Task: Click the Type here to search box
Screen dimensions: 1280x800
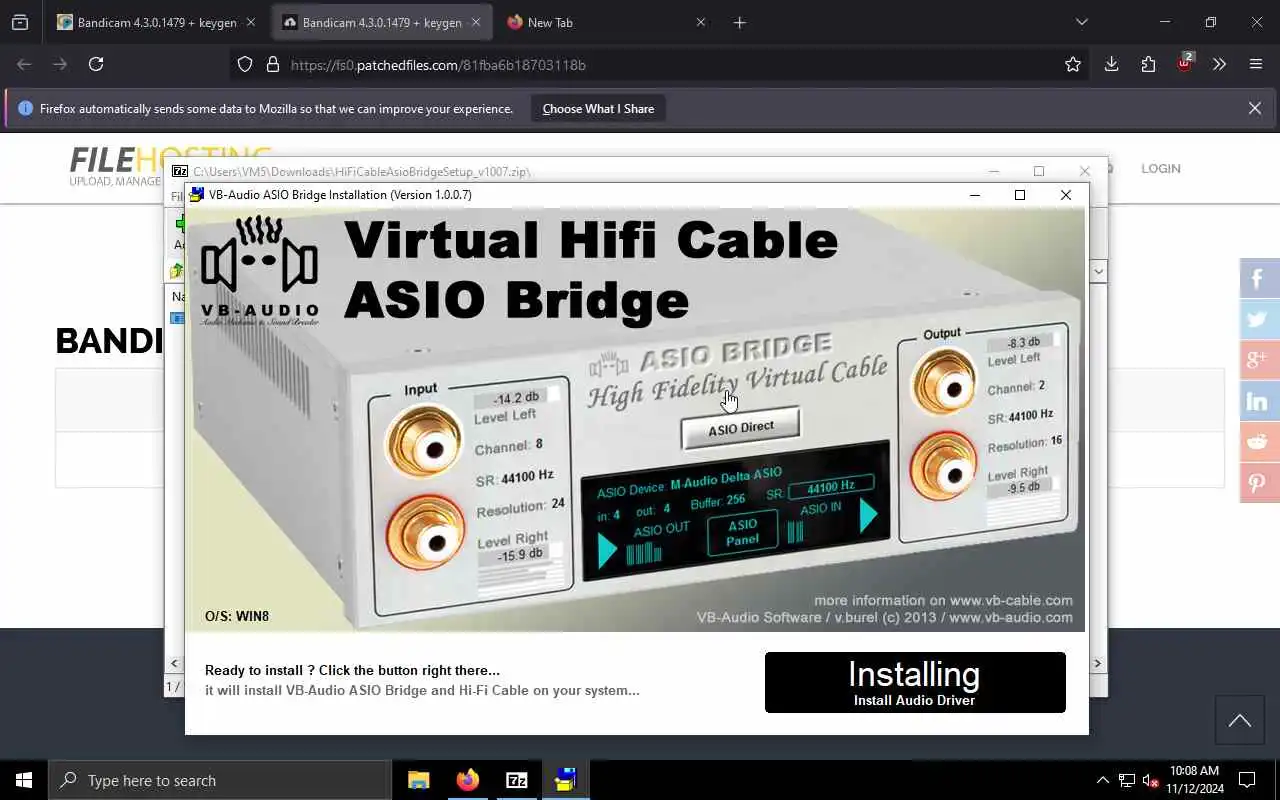Action: click(219, 780)
